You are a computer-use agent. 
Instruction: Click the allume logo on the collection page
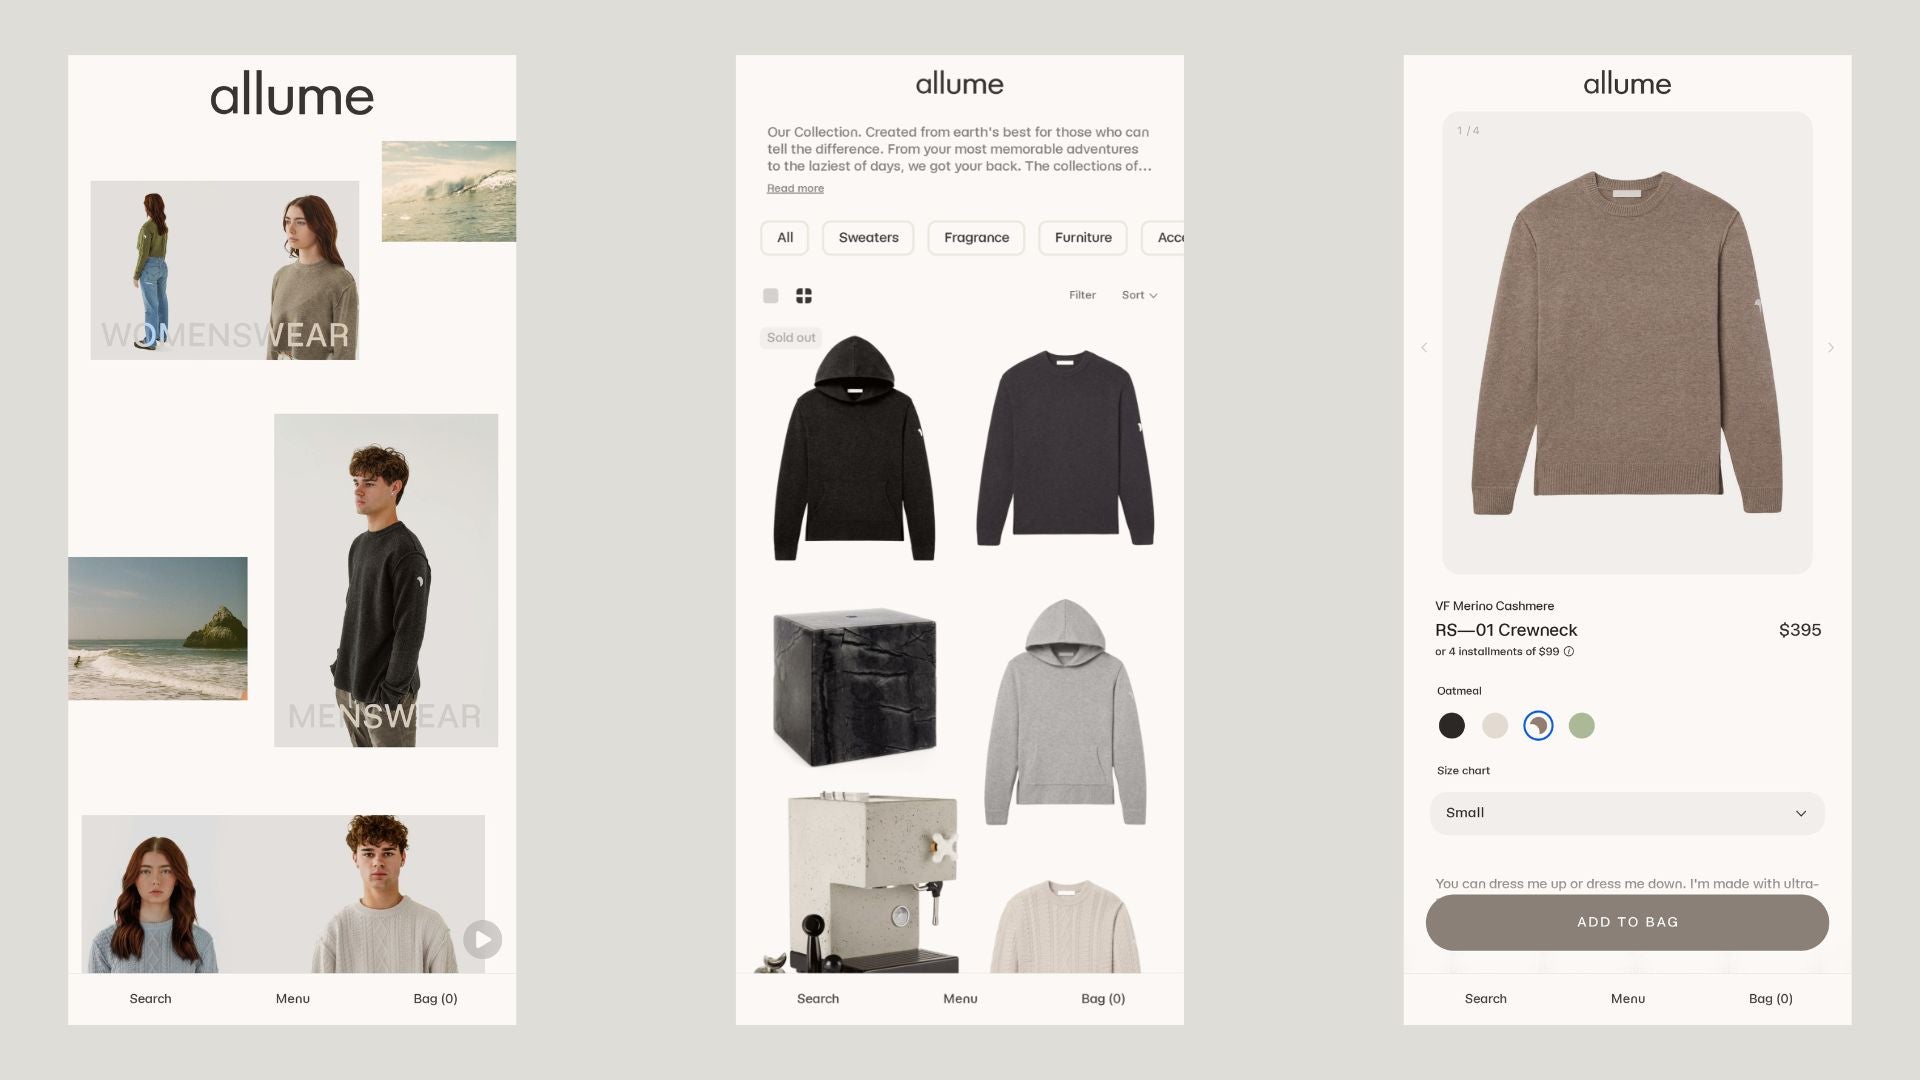click(x=960, y=84)
